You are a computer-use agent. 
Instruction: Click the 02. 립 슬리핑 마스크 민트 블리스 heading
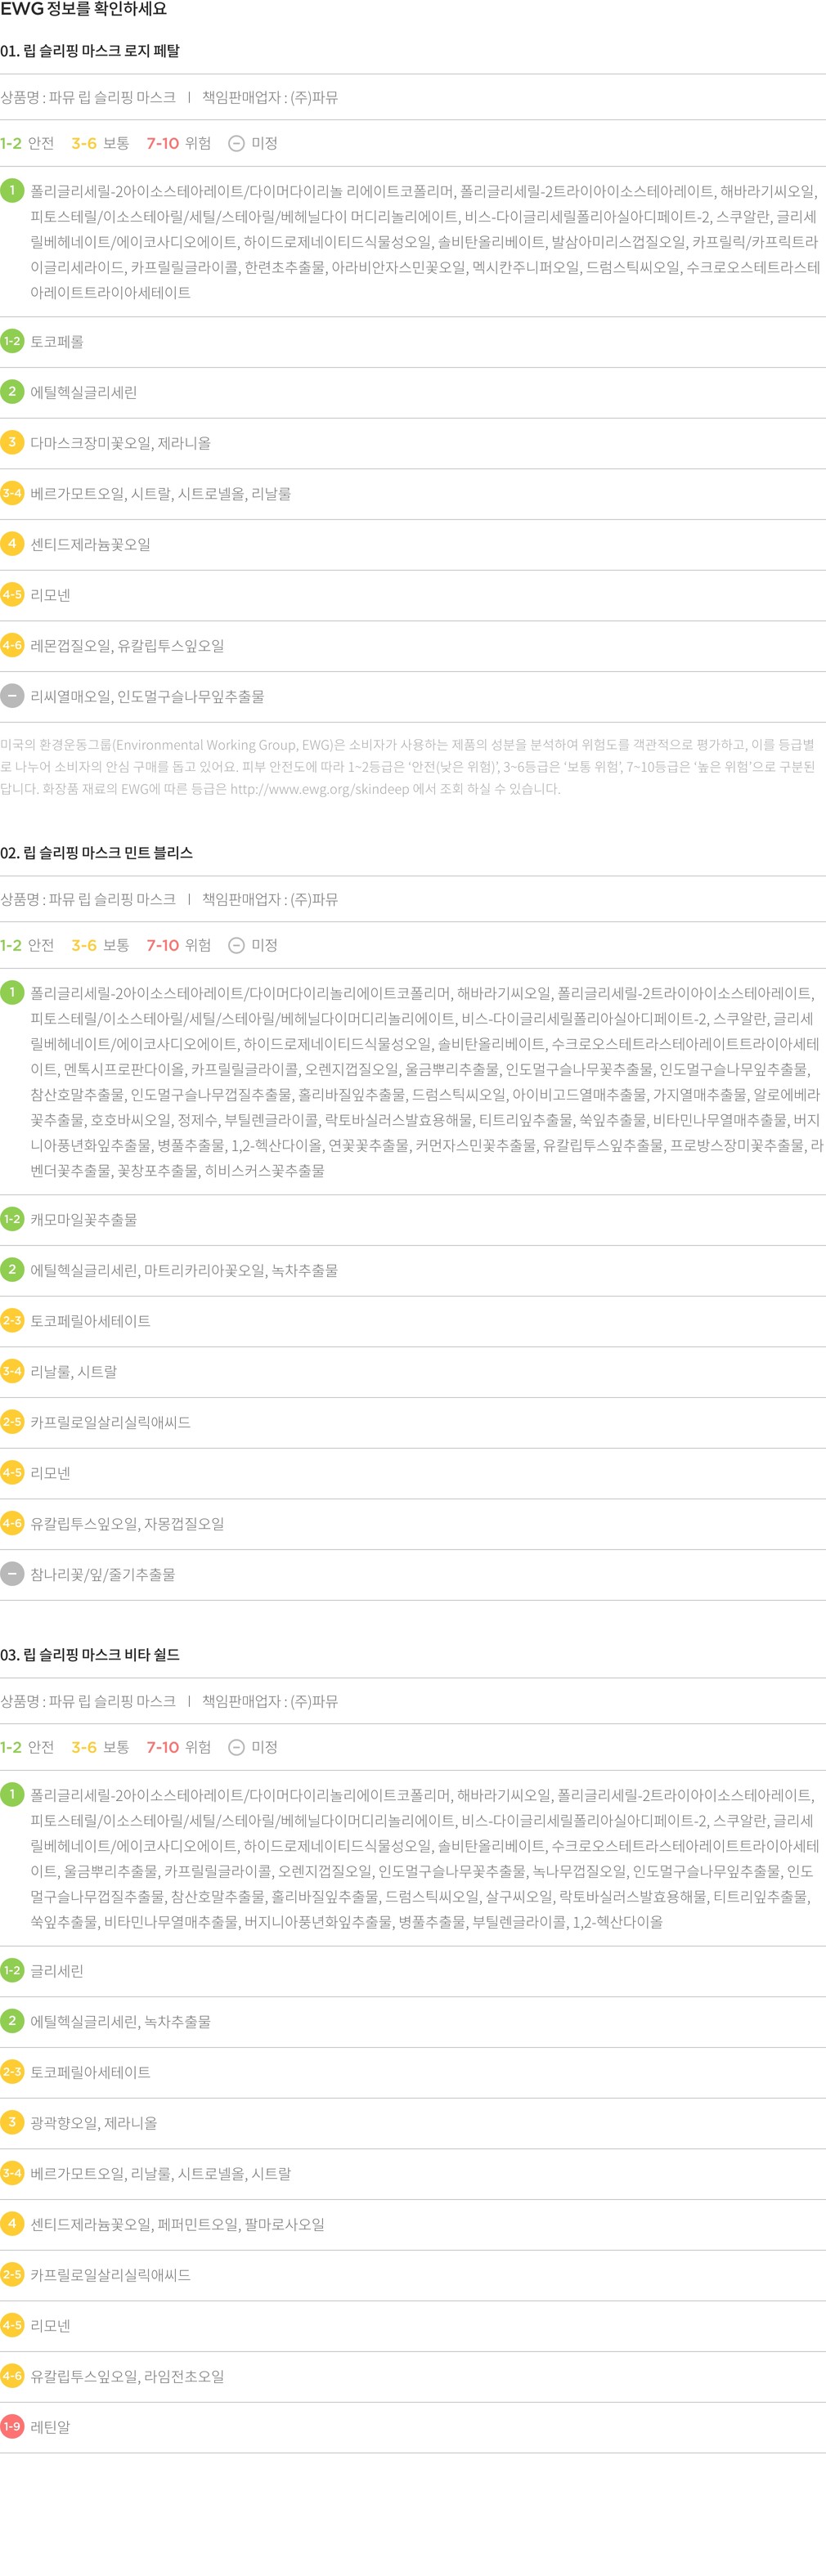[96, 853]
